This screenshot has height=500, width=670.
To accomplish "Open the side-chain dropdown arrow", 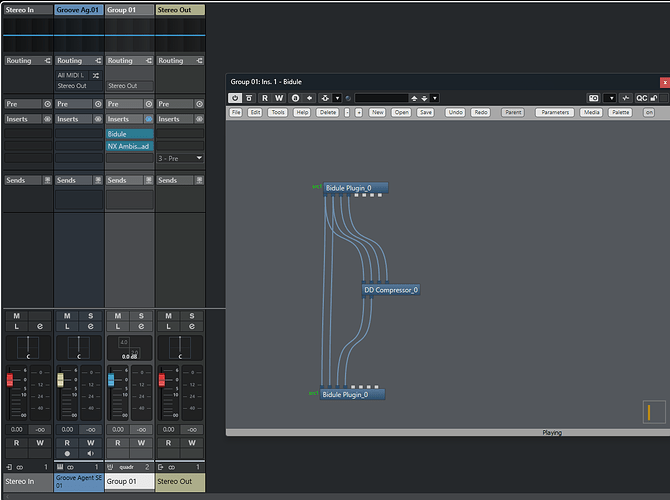I will coord(337,98).
